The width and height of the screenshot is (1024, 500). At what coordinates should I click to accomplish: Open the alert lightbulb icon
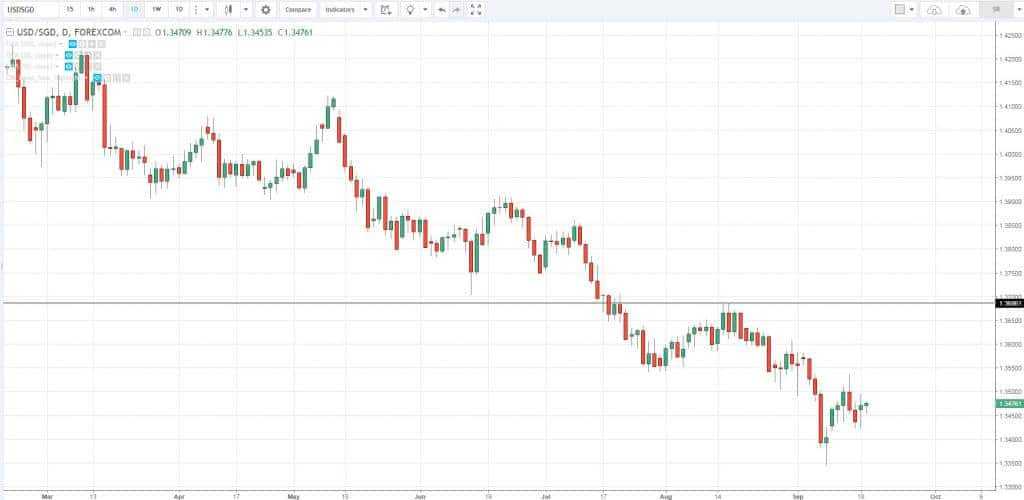pos(410,9)
